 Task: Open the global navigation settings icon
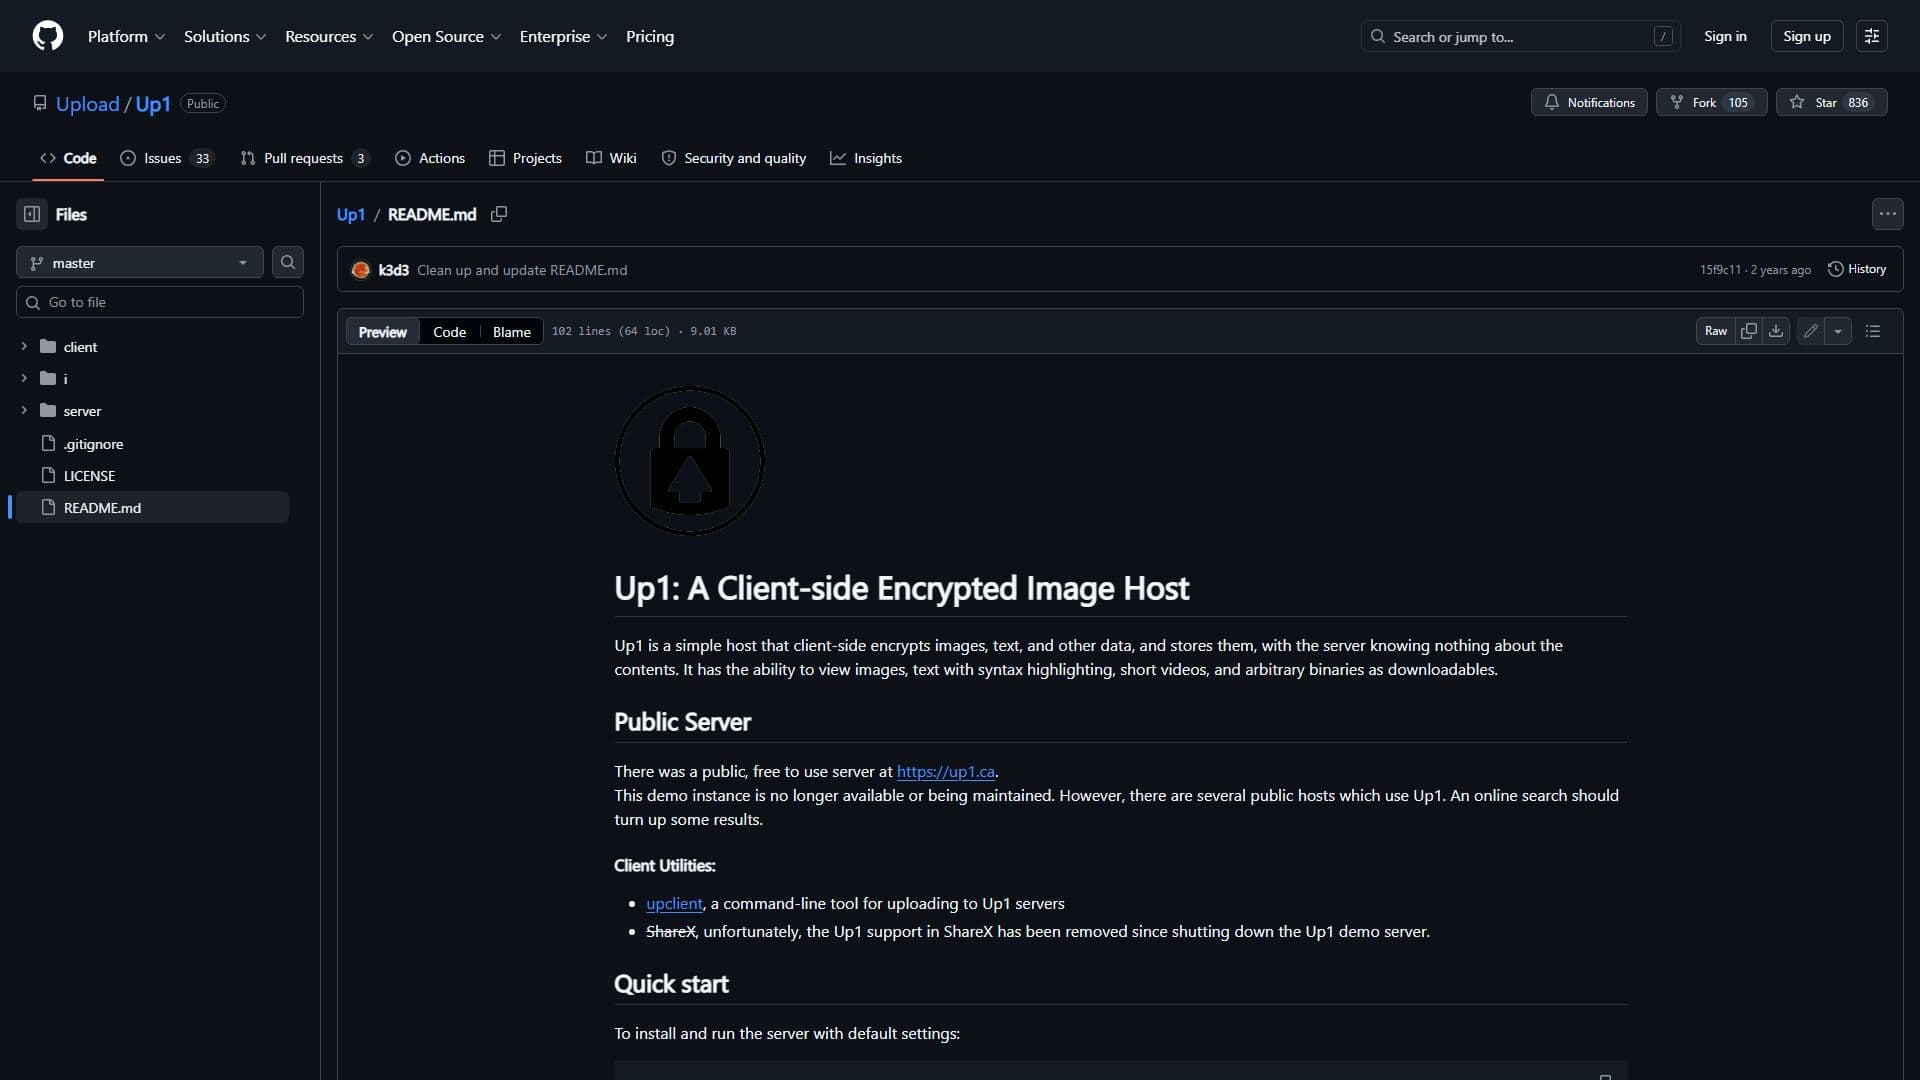coord(1872,36)
